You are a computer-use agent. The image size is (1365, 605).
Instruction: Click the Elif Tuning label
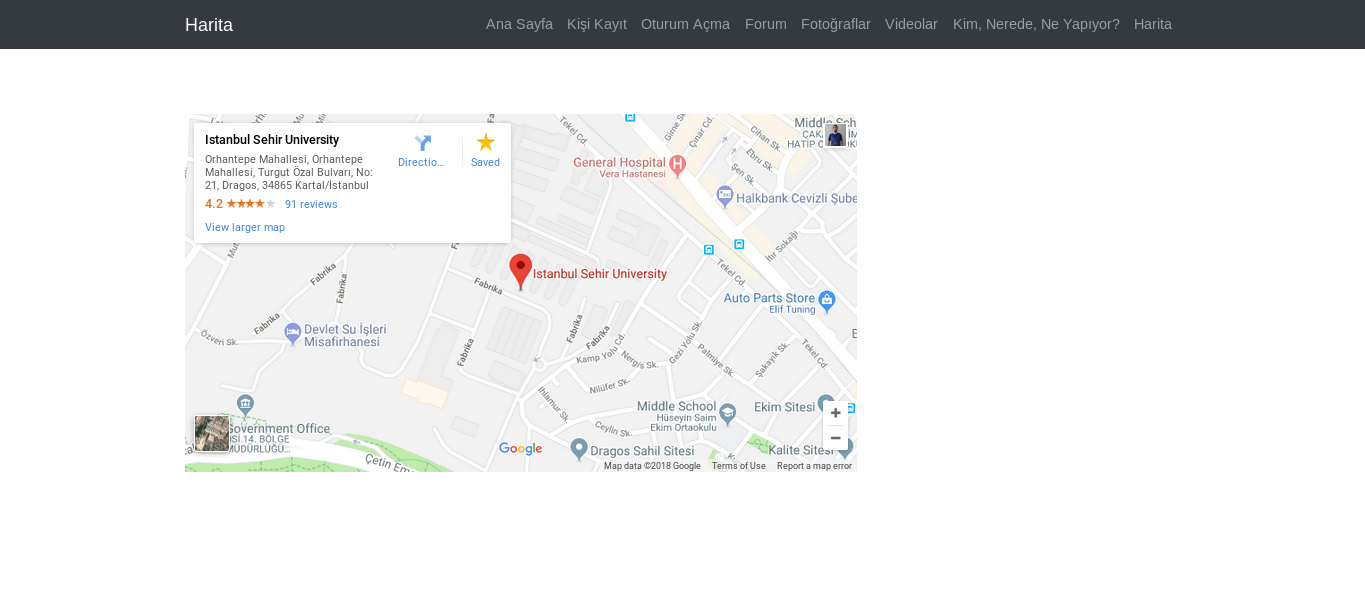pyautogui.click(x=793, y=309)
